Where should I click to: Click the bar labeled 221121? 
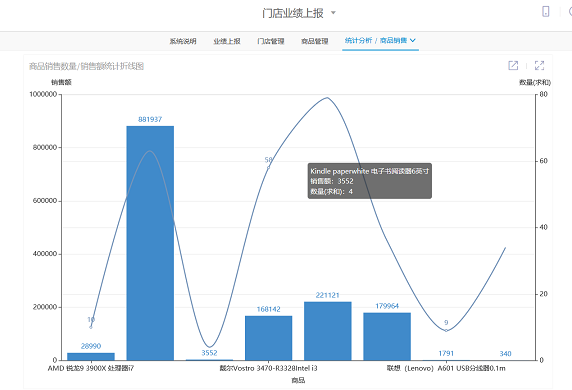point(328,331)
